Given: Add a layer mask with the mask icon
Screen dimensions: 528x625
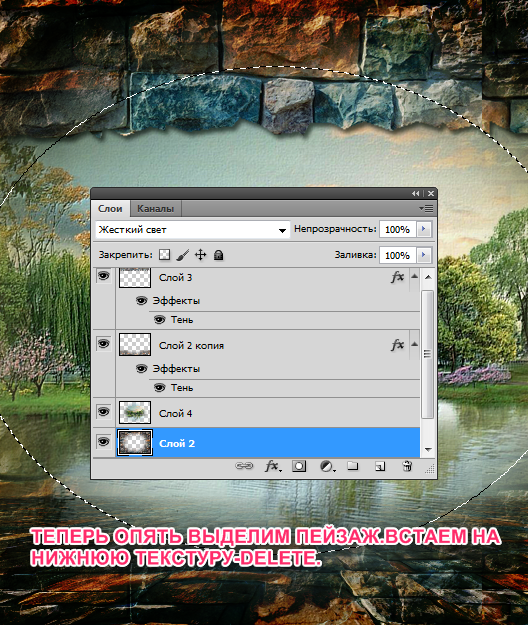Looking at the screenshot, I should pyautogui.click(x=299, y=466).
